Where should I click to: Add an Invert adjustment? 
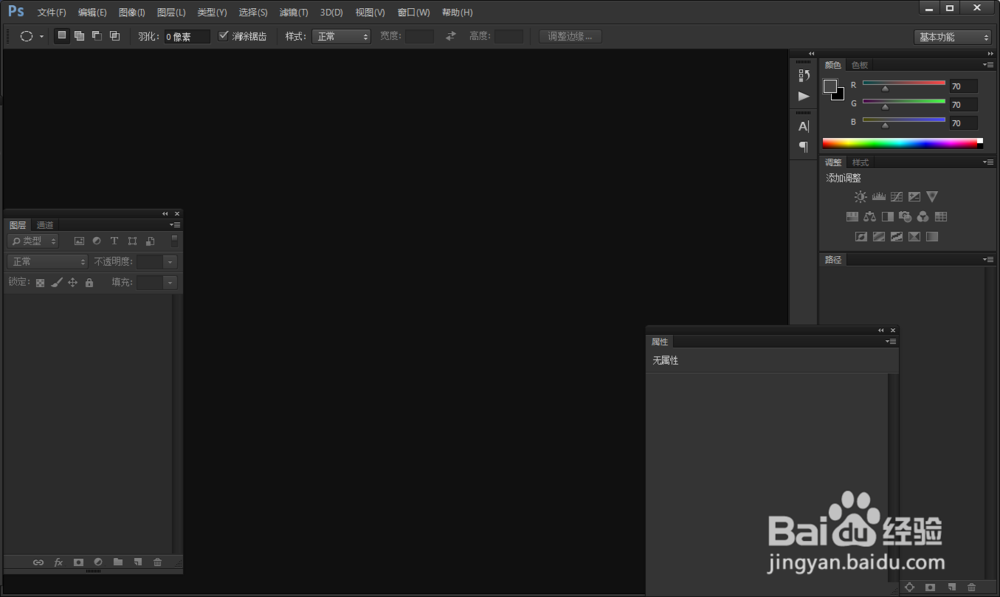click(861, 237)
